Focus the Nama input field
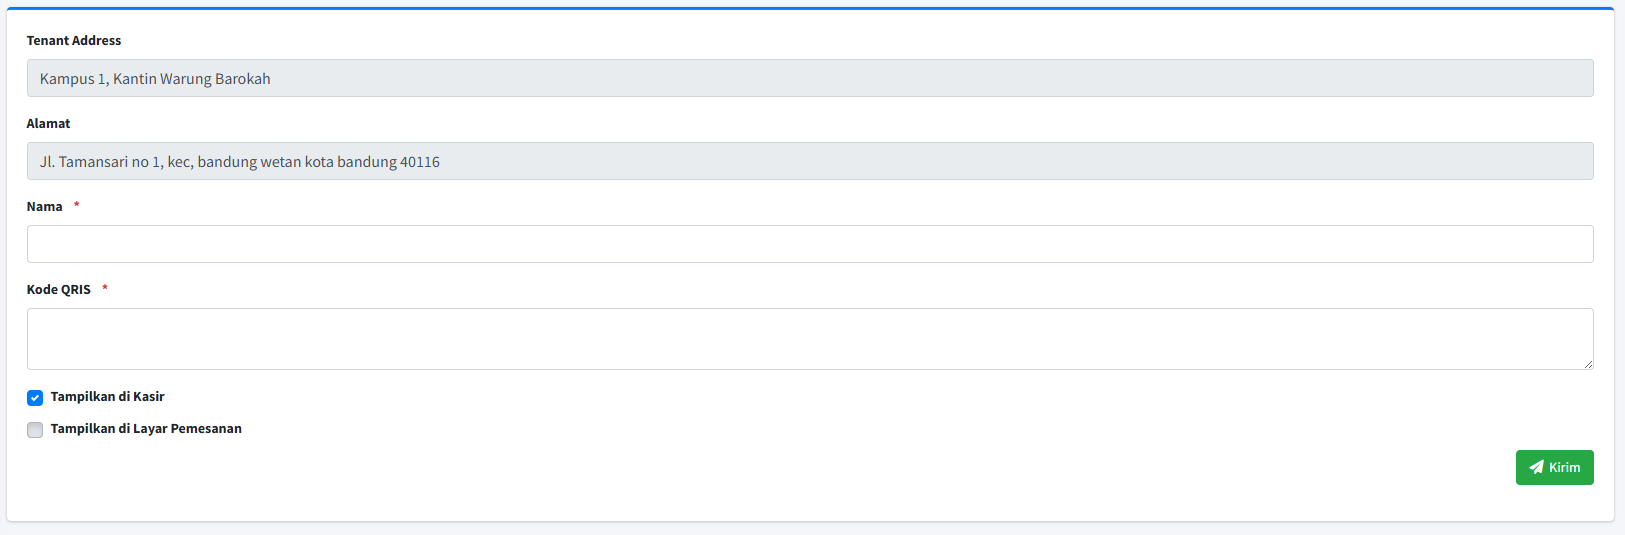Image resolution: width=1625 pixels, height=535 pixels. 809,244
